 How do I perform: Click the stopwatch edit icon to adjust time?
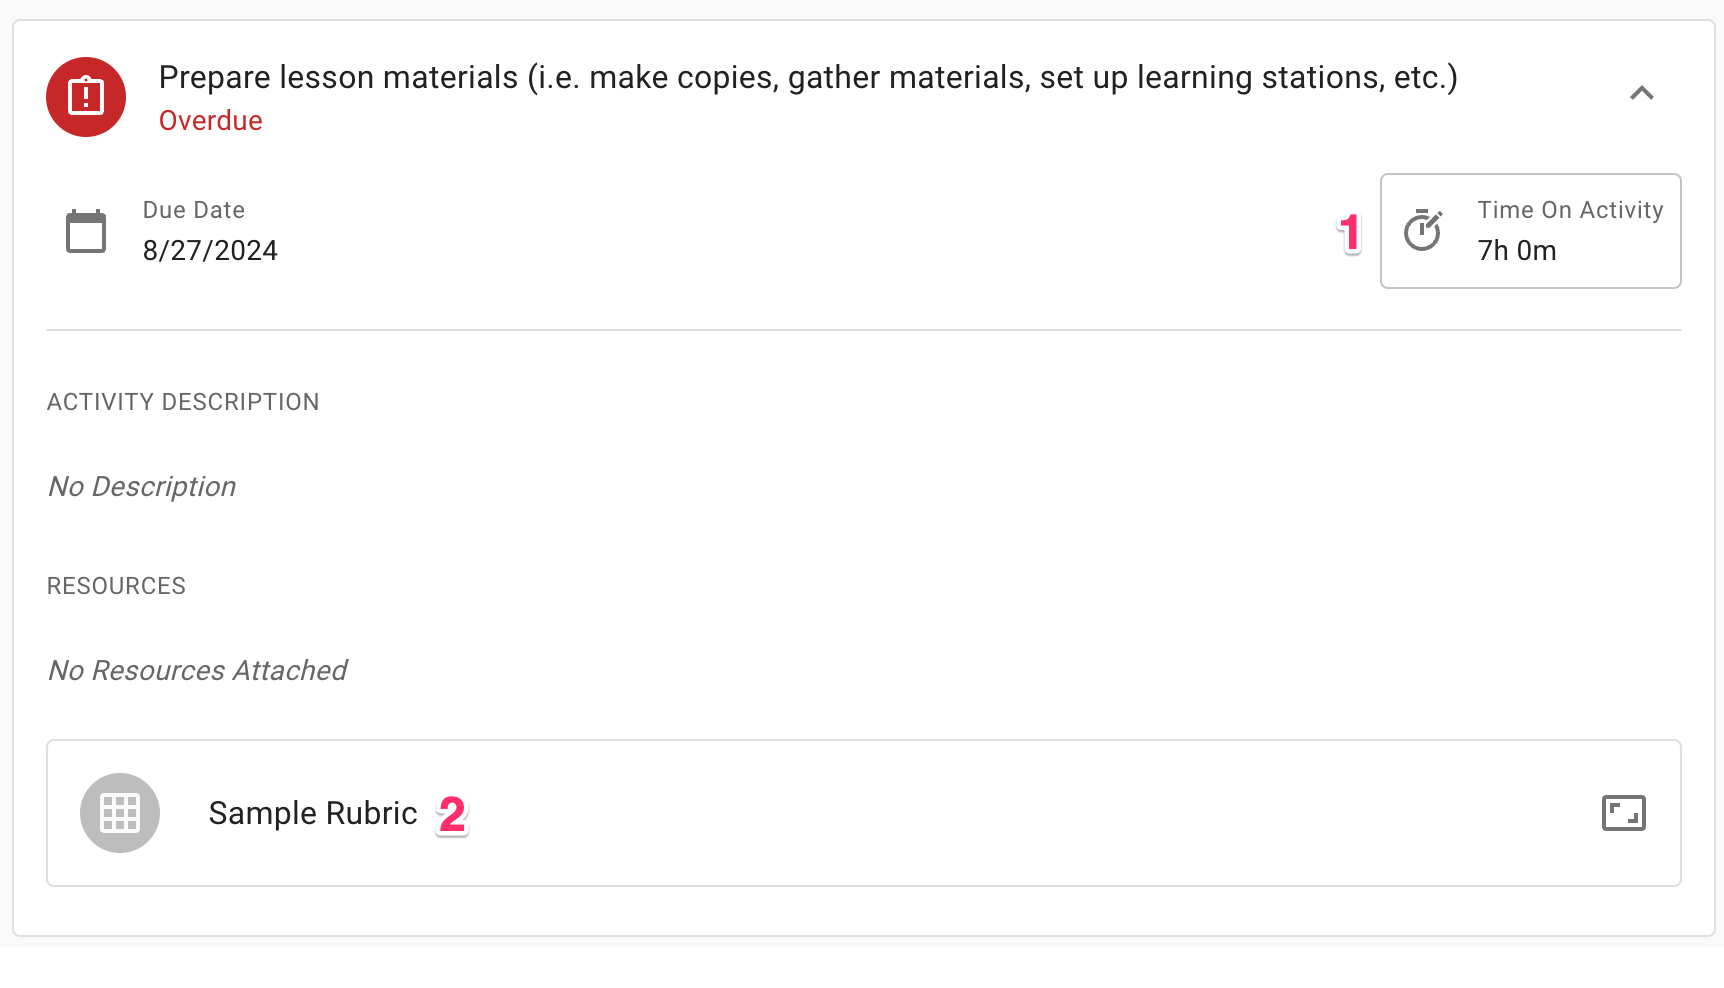[x=1424, y=230]
